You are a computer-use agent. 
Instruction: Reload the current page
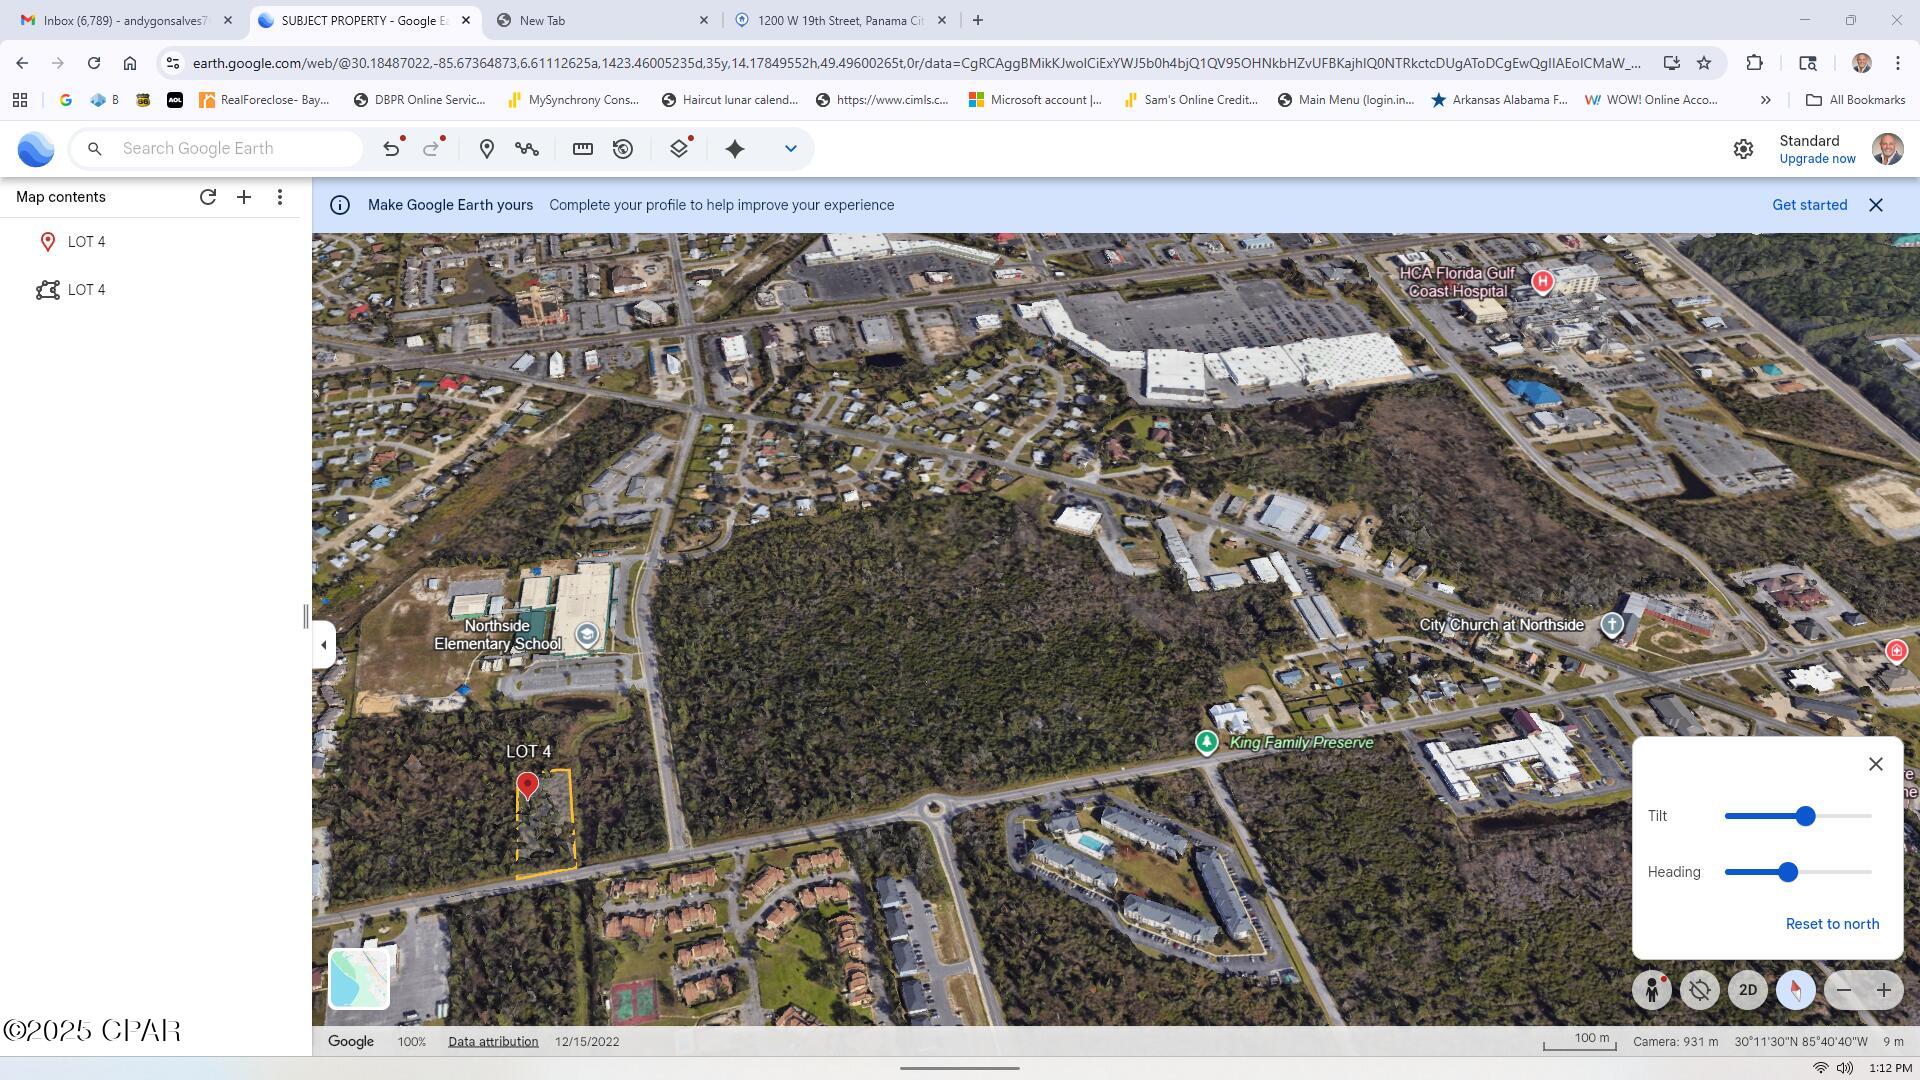tap(94, 63)
